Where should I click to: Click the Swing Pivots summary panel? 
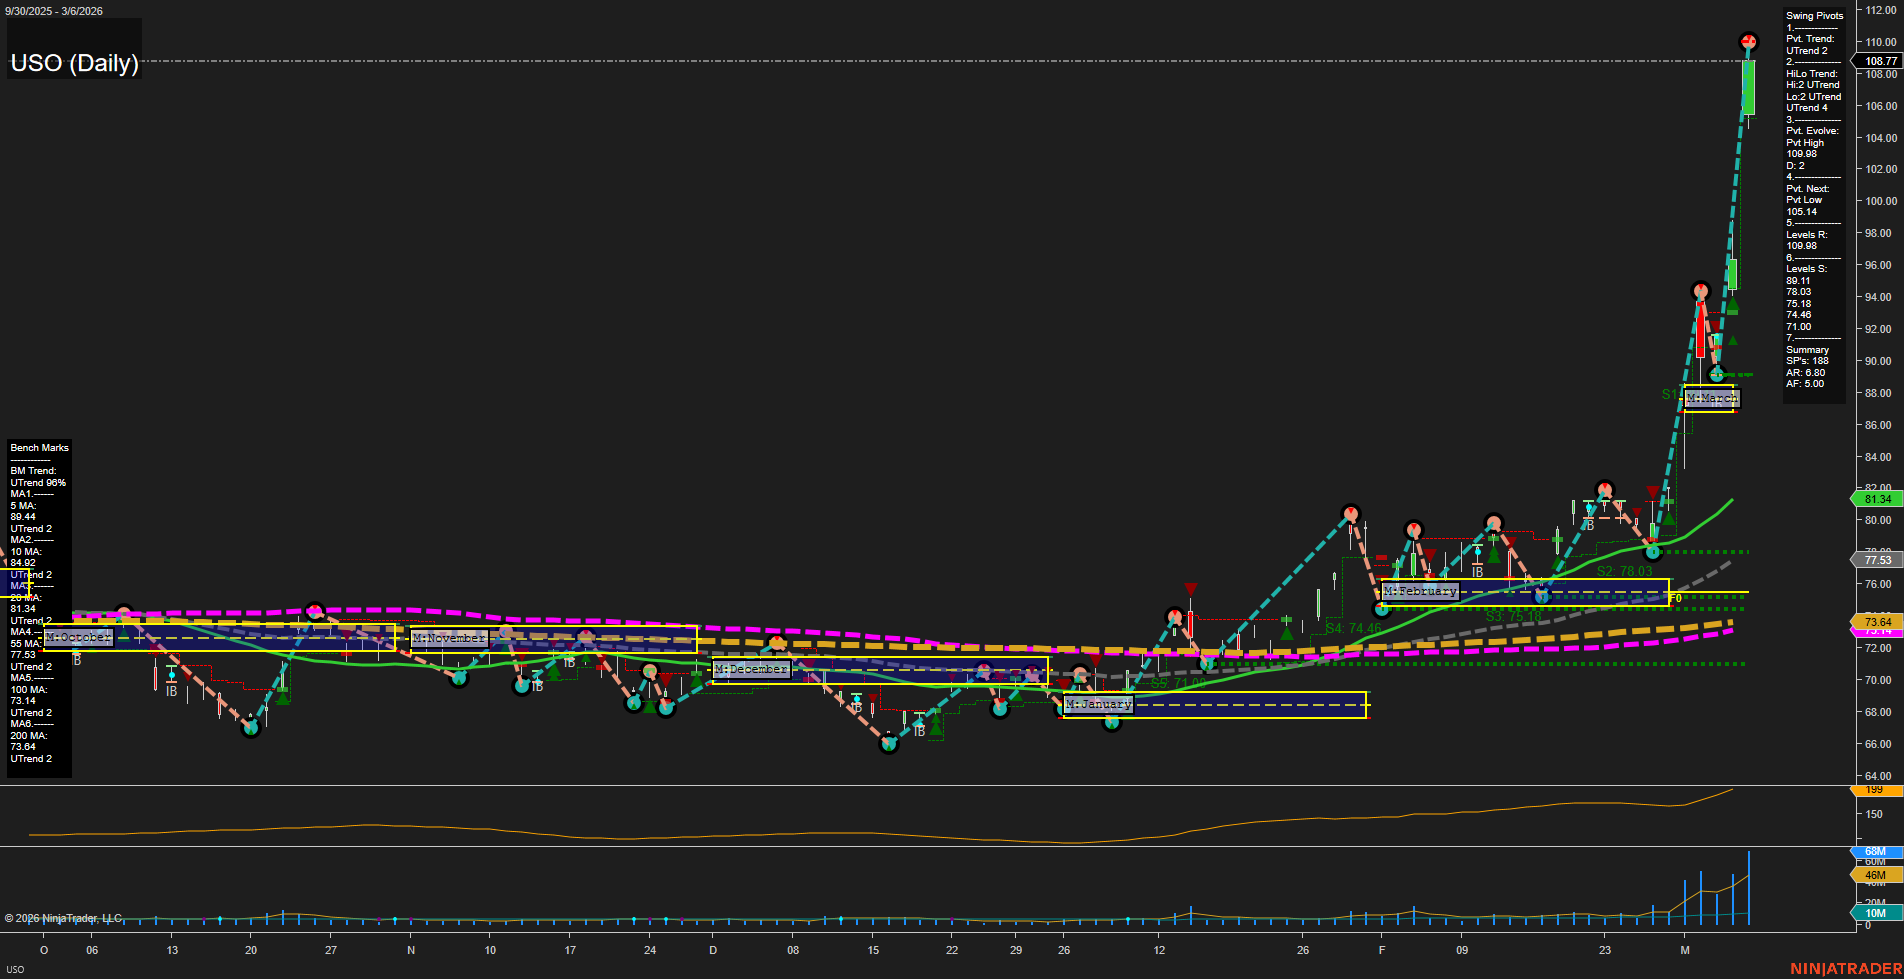click(x=1813, y=200)
